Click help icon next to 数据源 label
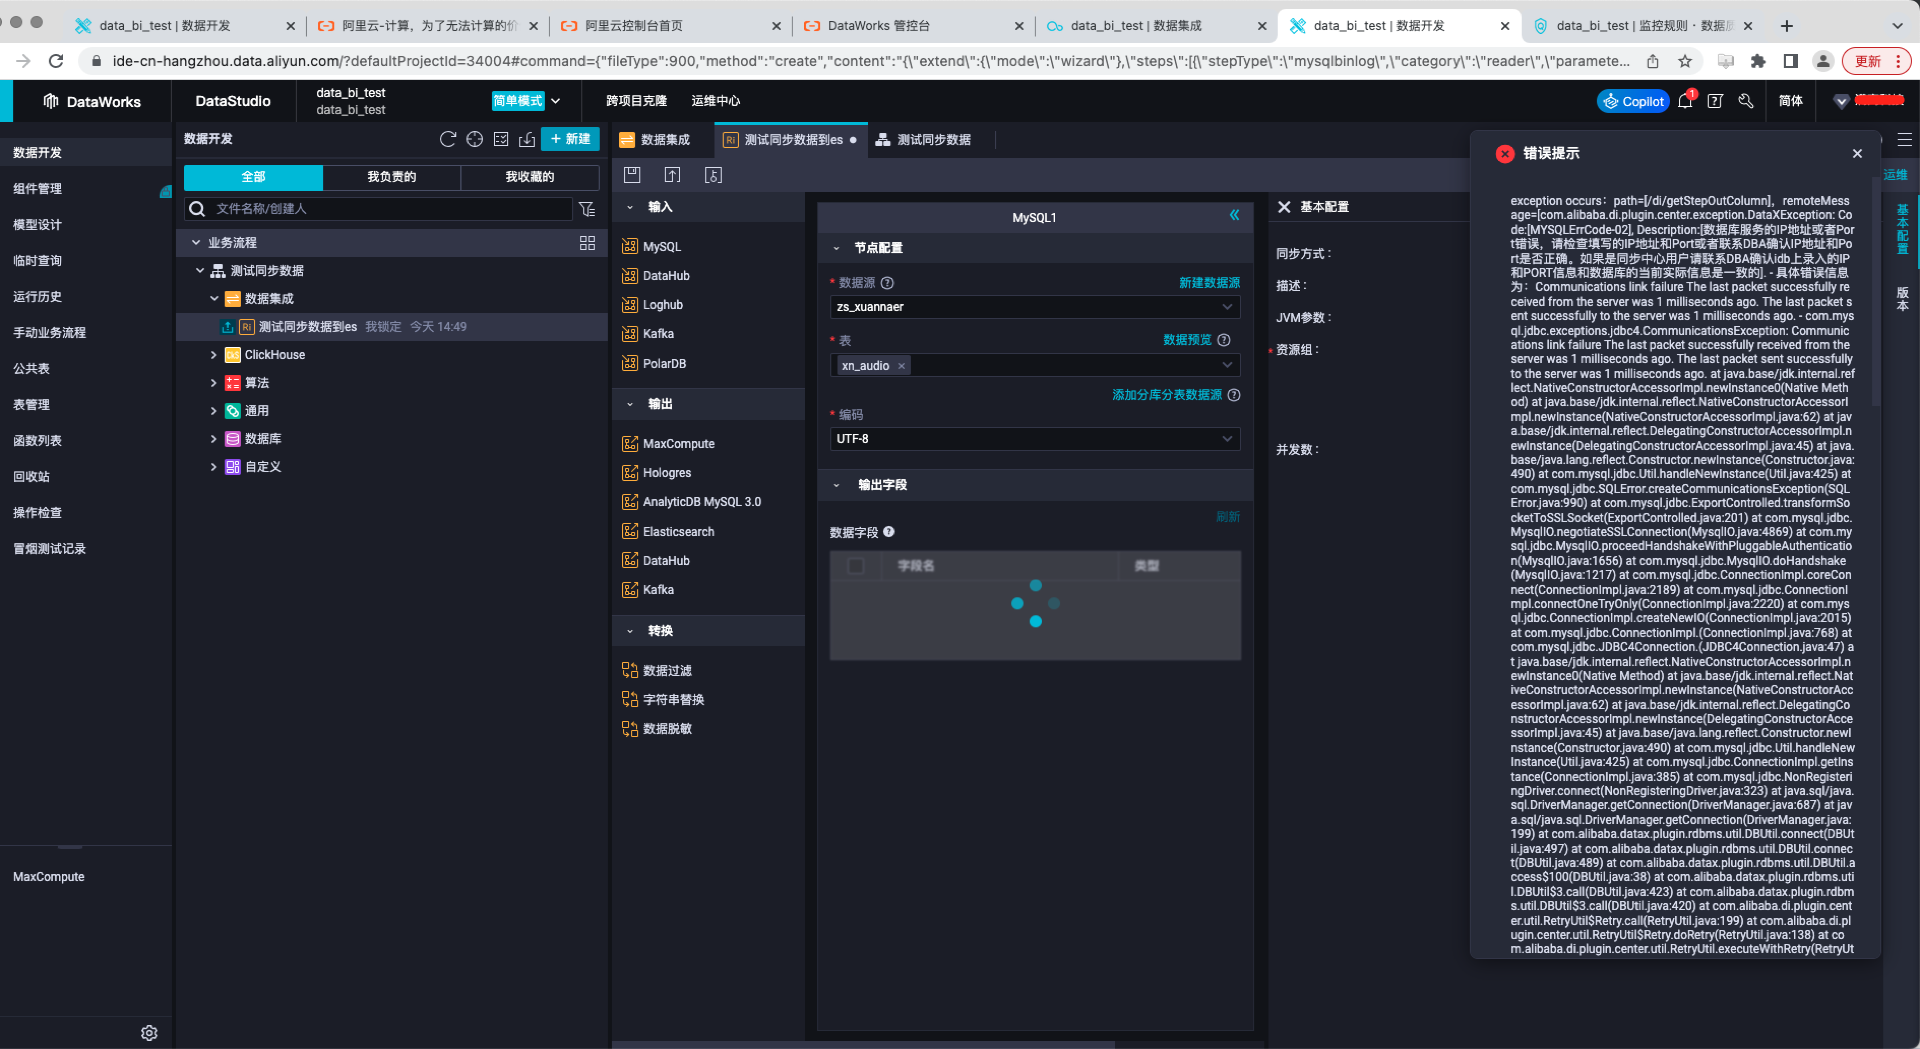1920x1049 pixels. pyautogui.click(x=887, y=283)
